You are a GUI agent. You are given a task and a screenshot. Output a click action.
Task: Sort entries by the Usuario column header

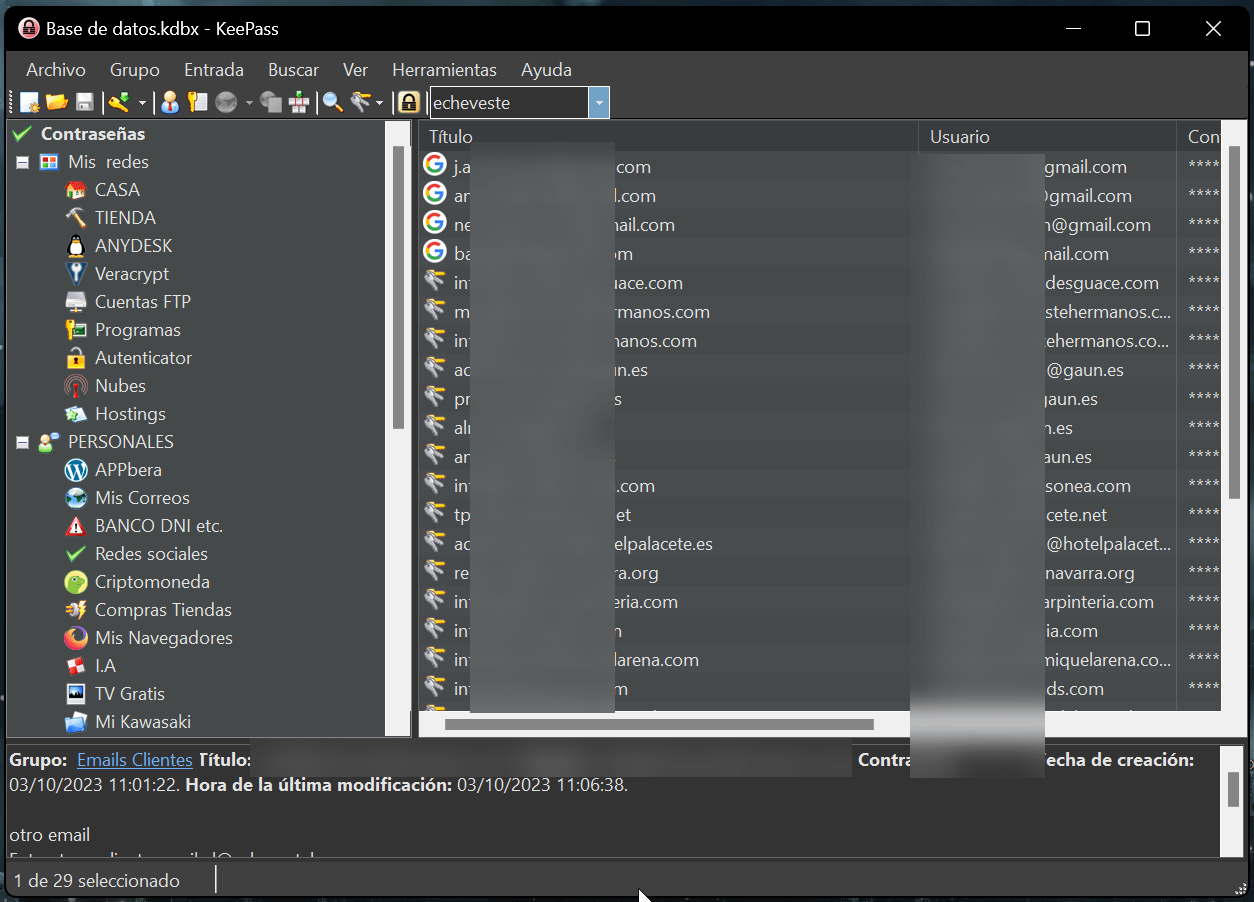[x=1048, y=137]
